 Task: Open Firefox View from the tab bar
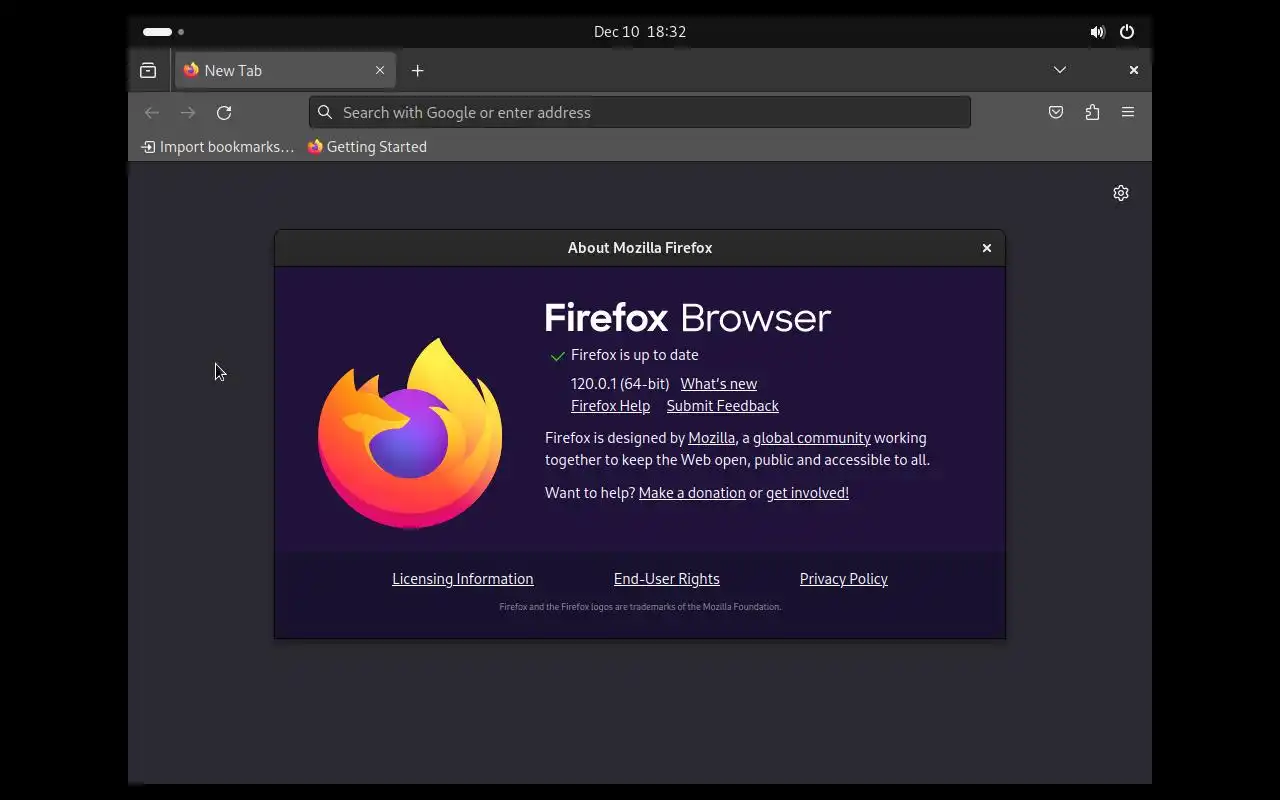pos(148,70)
